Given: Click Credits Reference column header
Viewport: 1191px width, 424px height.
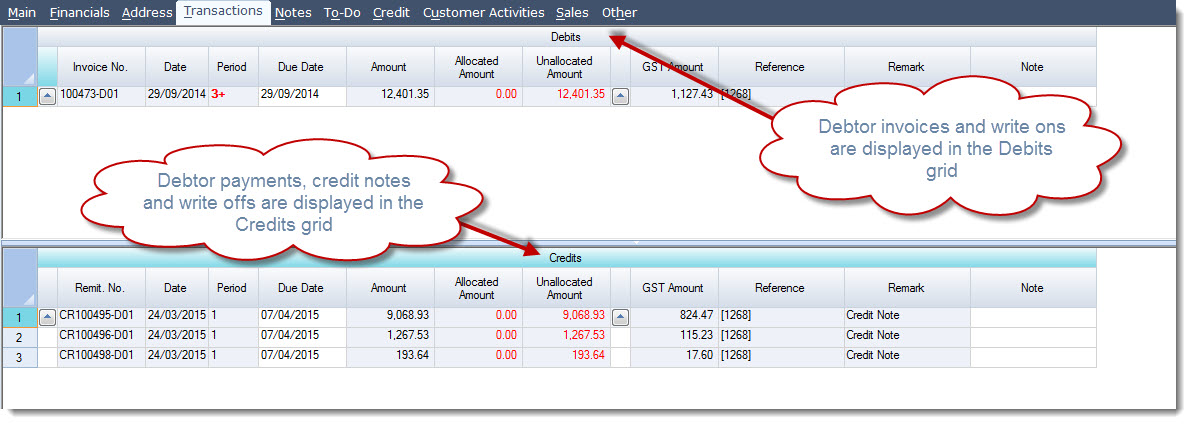Looking at the screenshot, I should point(780,288).
